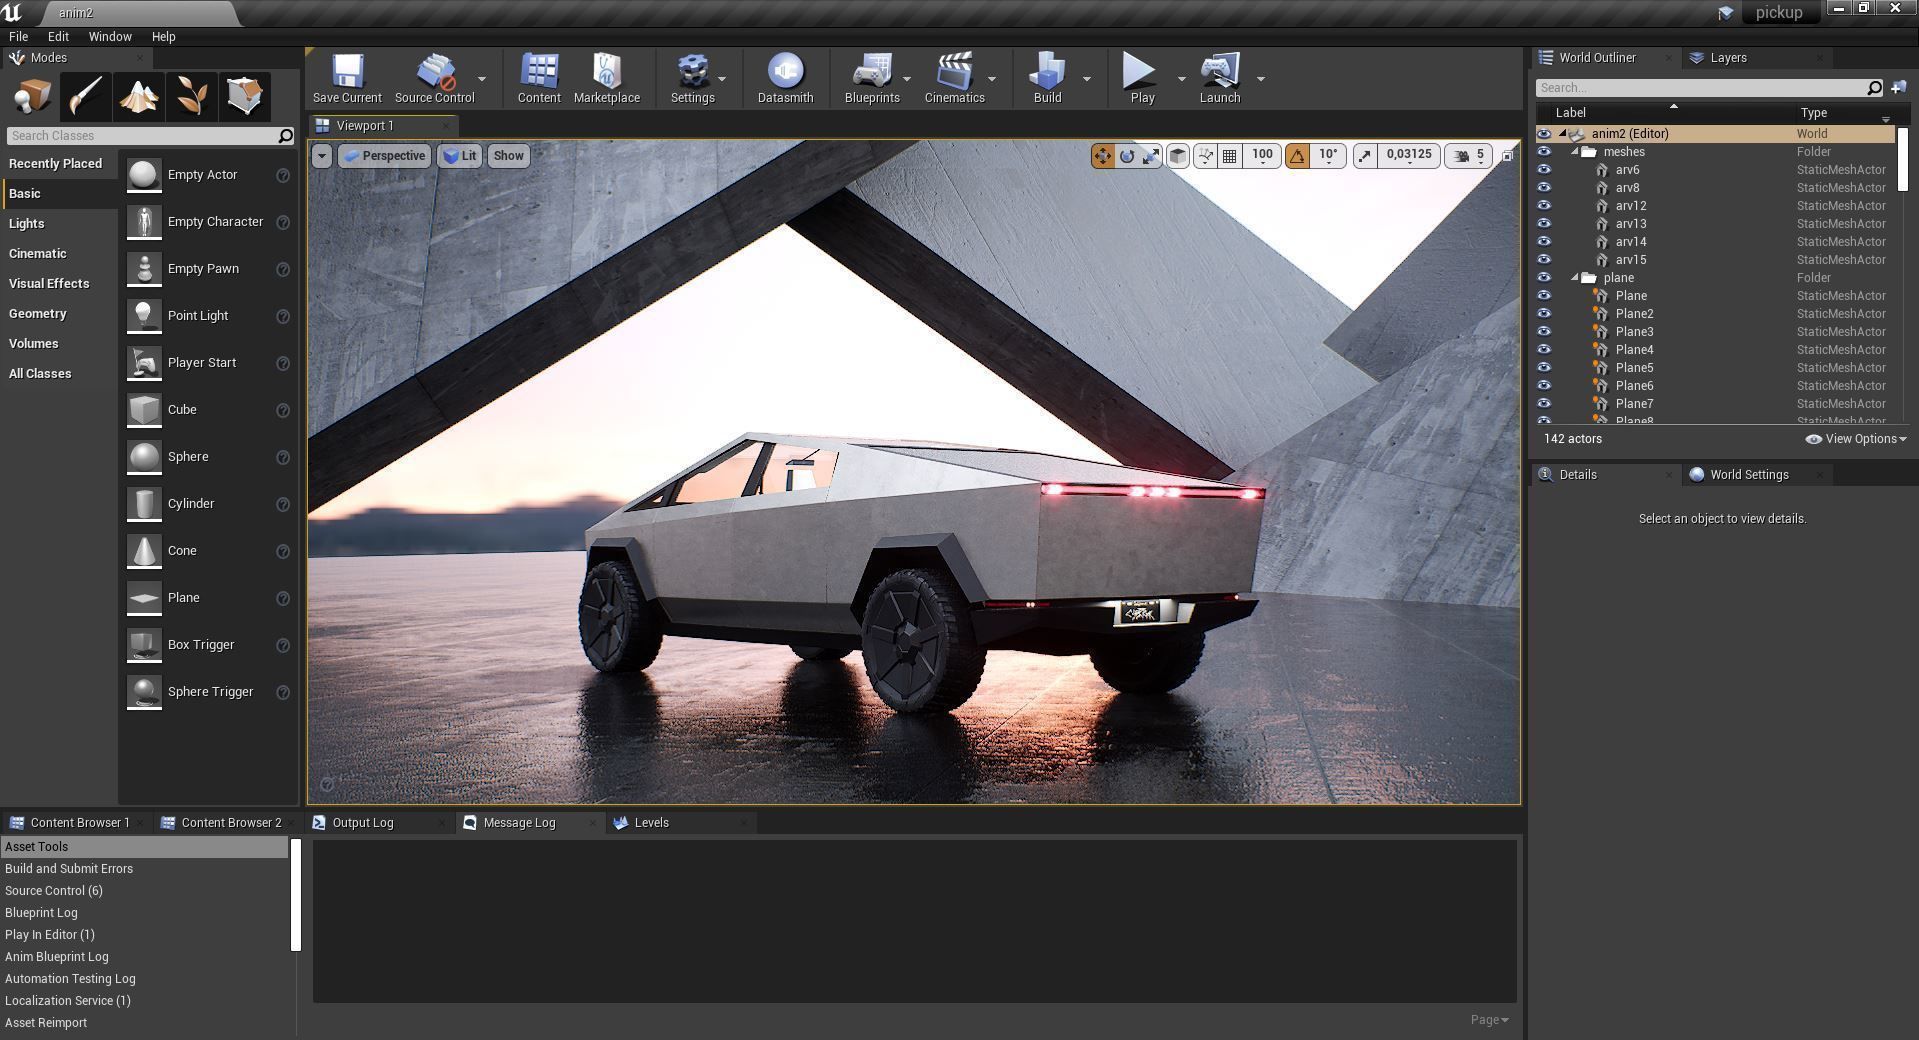The width and height of the screenshot is (1919, 1040).
Task: Toggle surface snapping icon in viewport
Action: [1205, 156]
